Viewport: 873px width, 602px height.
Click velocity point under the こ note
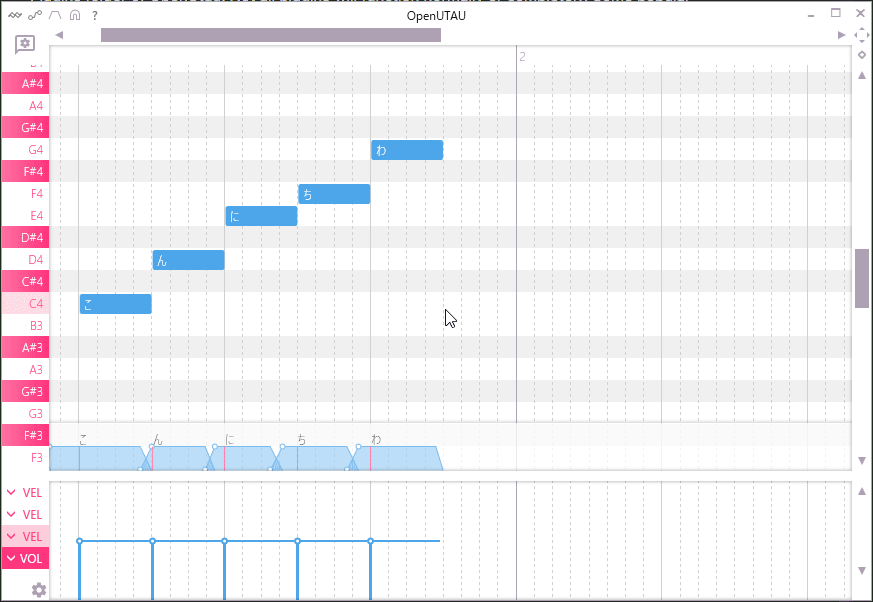pos(80,541)
